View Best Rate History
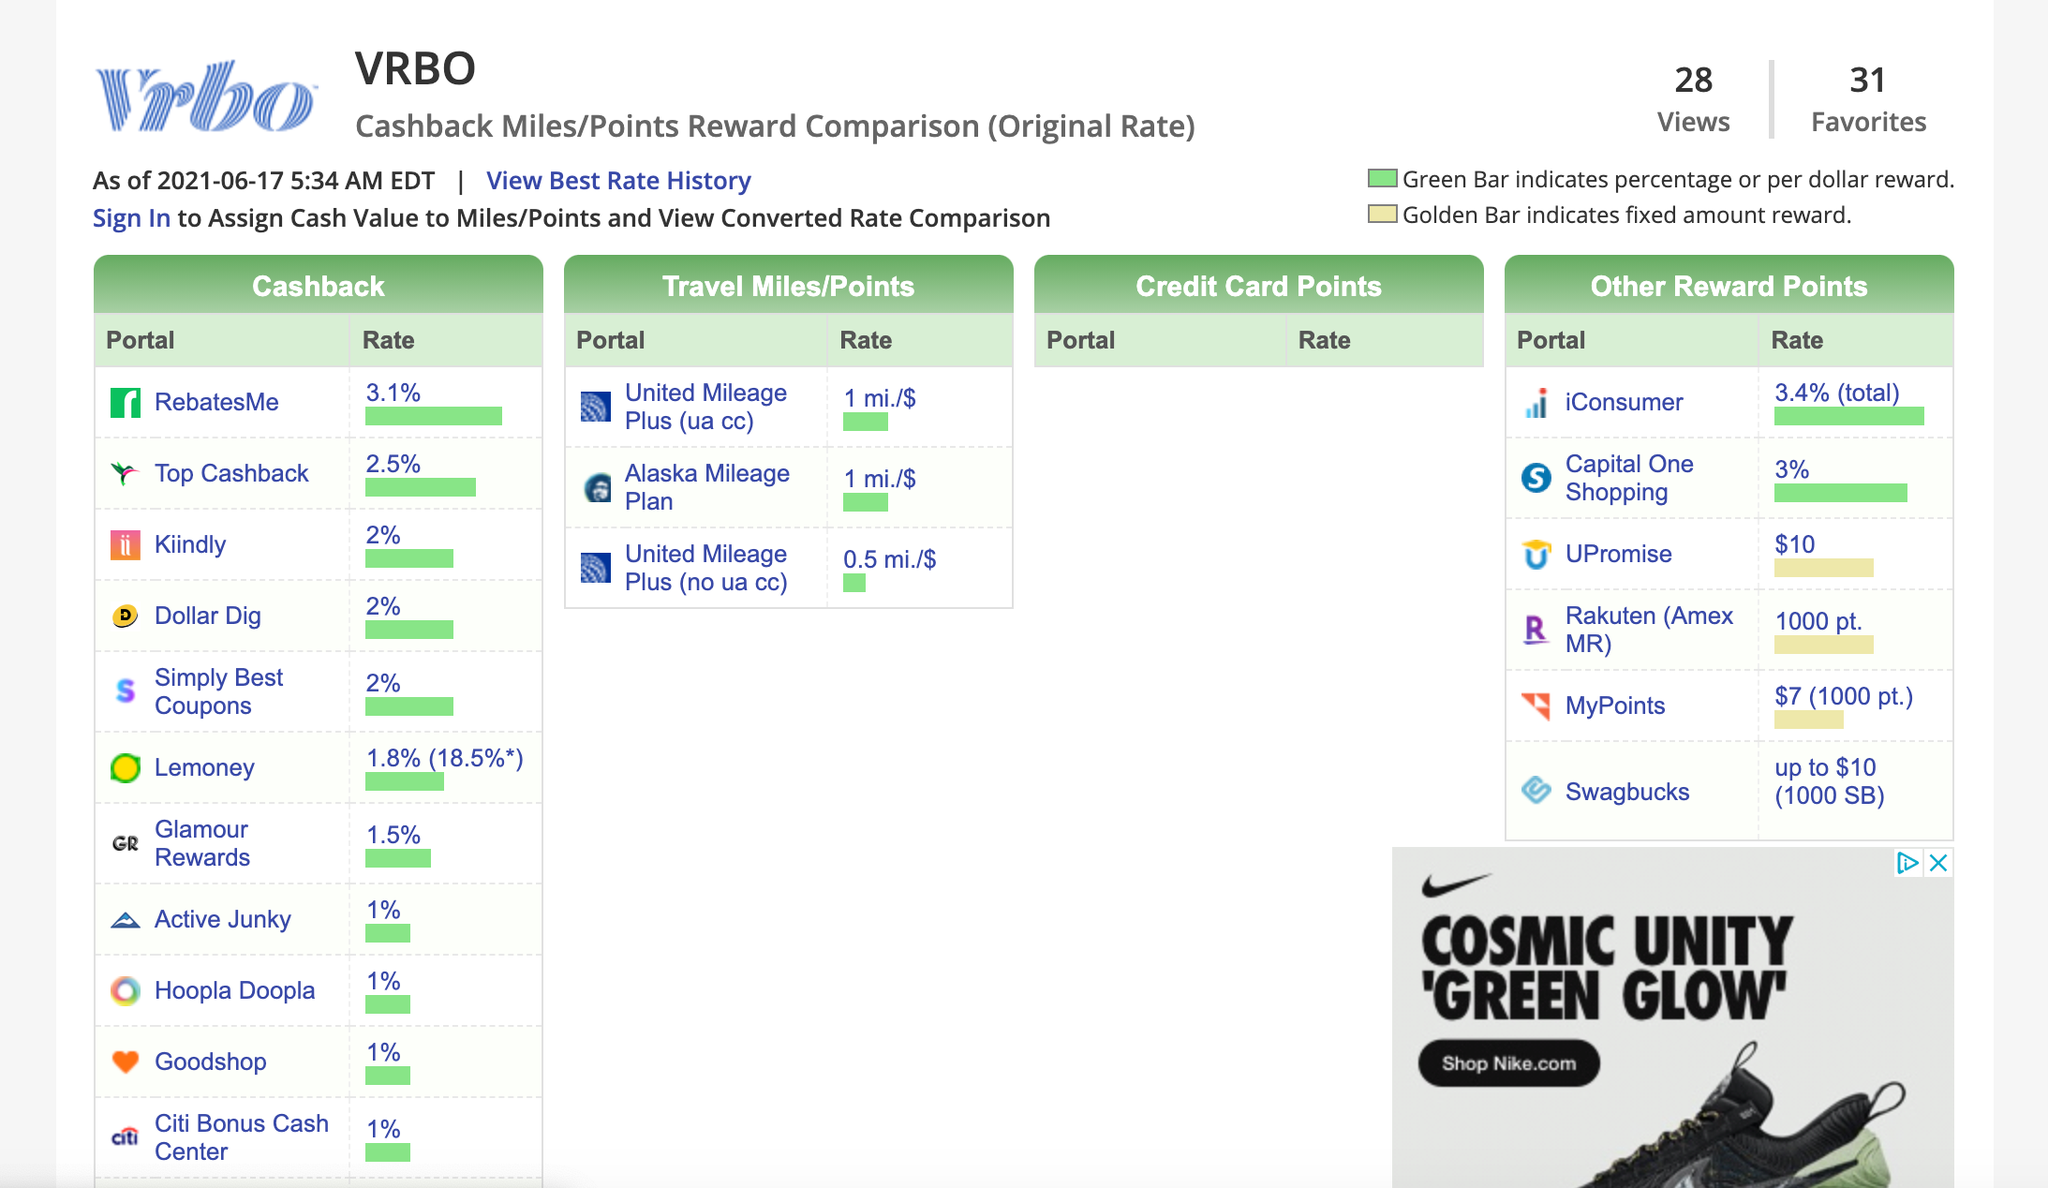The height and width of the screenshot is (1188, 2048). tap(619, 180)
